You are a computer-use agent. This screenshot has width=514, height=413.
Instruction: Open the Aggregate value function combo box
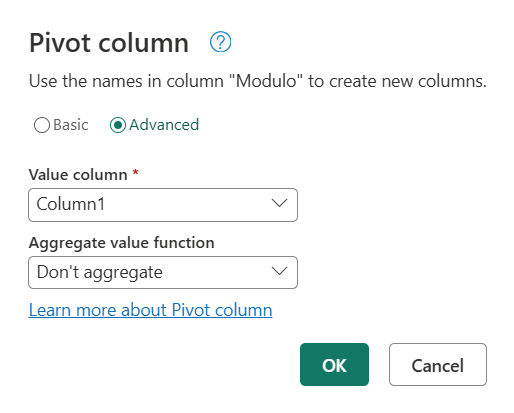click(163, 272)
